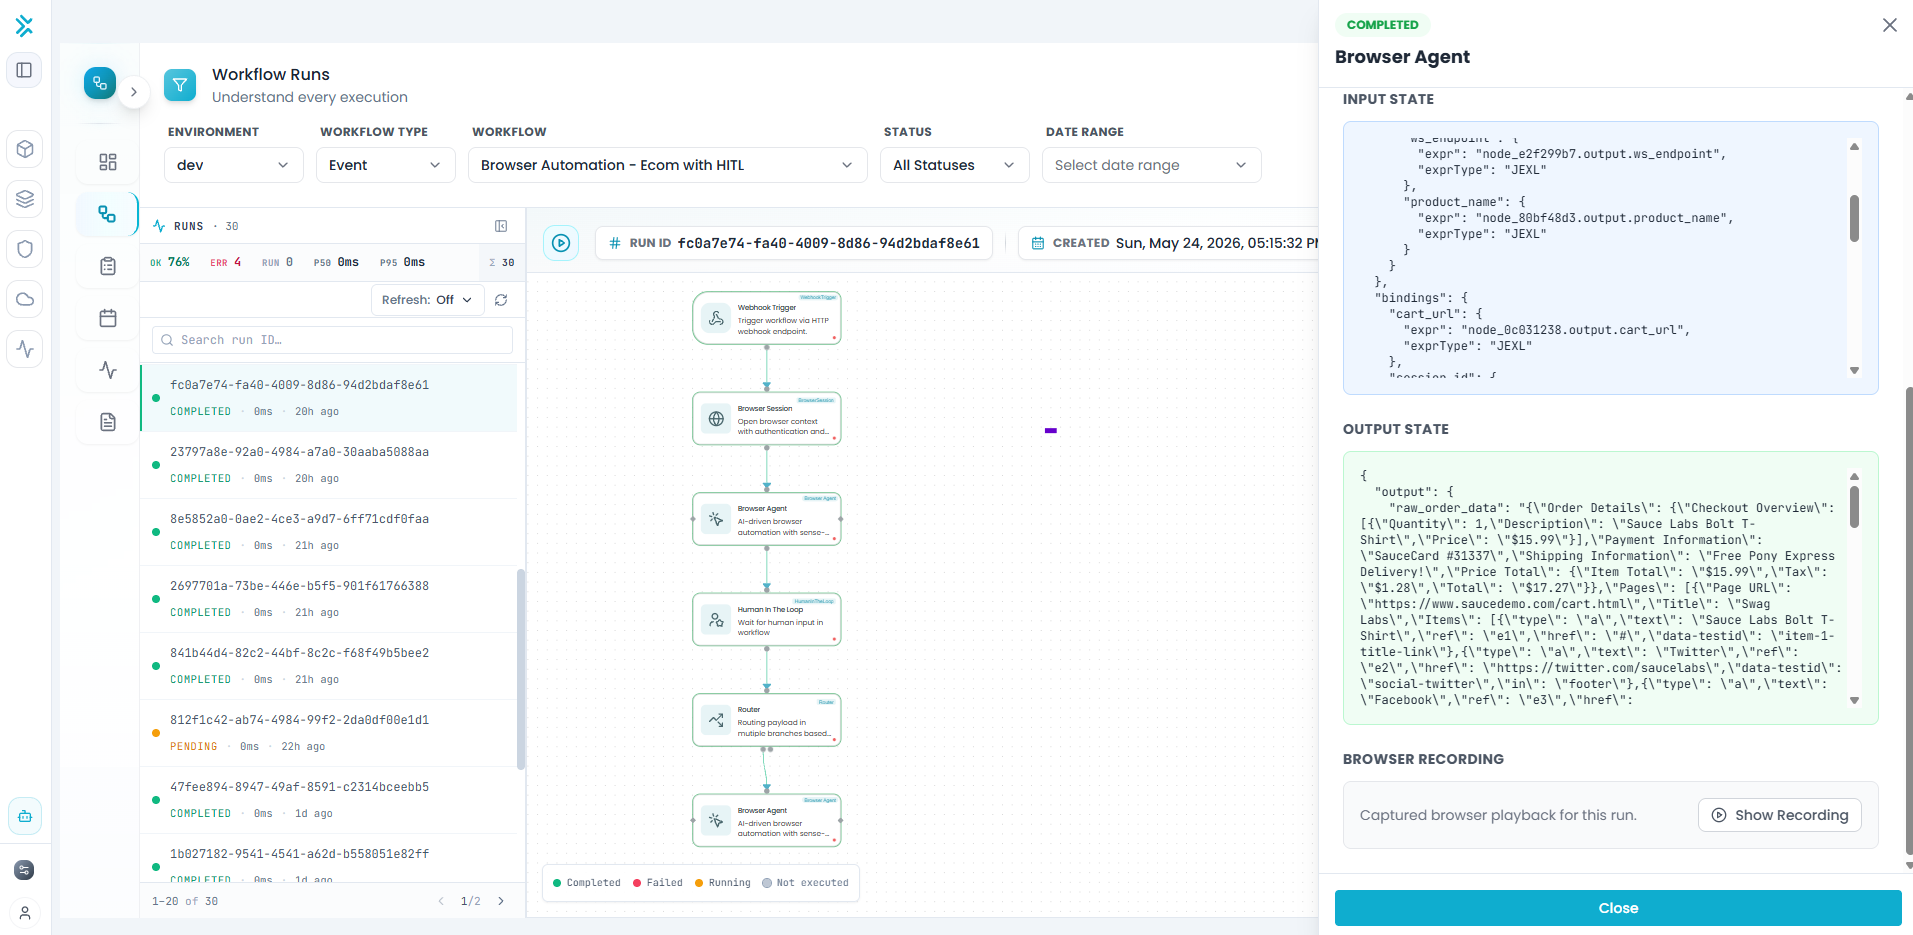Select run 2697701a-73be-446e-b5f5-901f61766388
The image size is (1913, 935).
[329, 599]
